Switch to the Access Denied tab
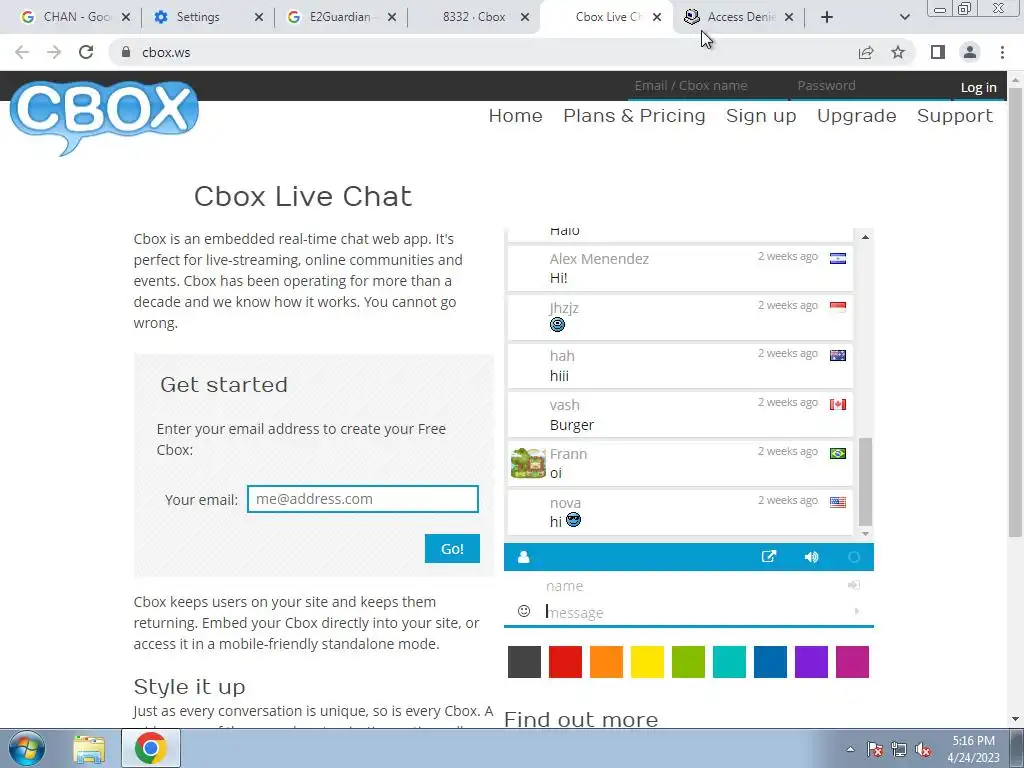Screen dimensions: 1024x768 [740, 17]
